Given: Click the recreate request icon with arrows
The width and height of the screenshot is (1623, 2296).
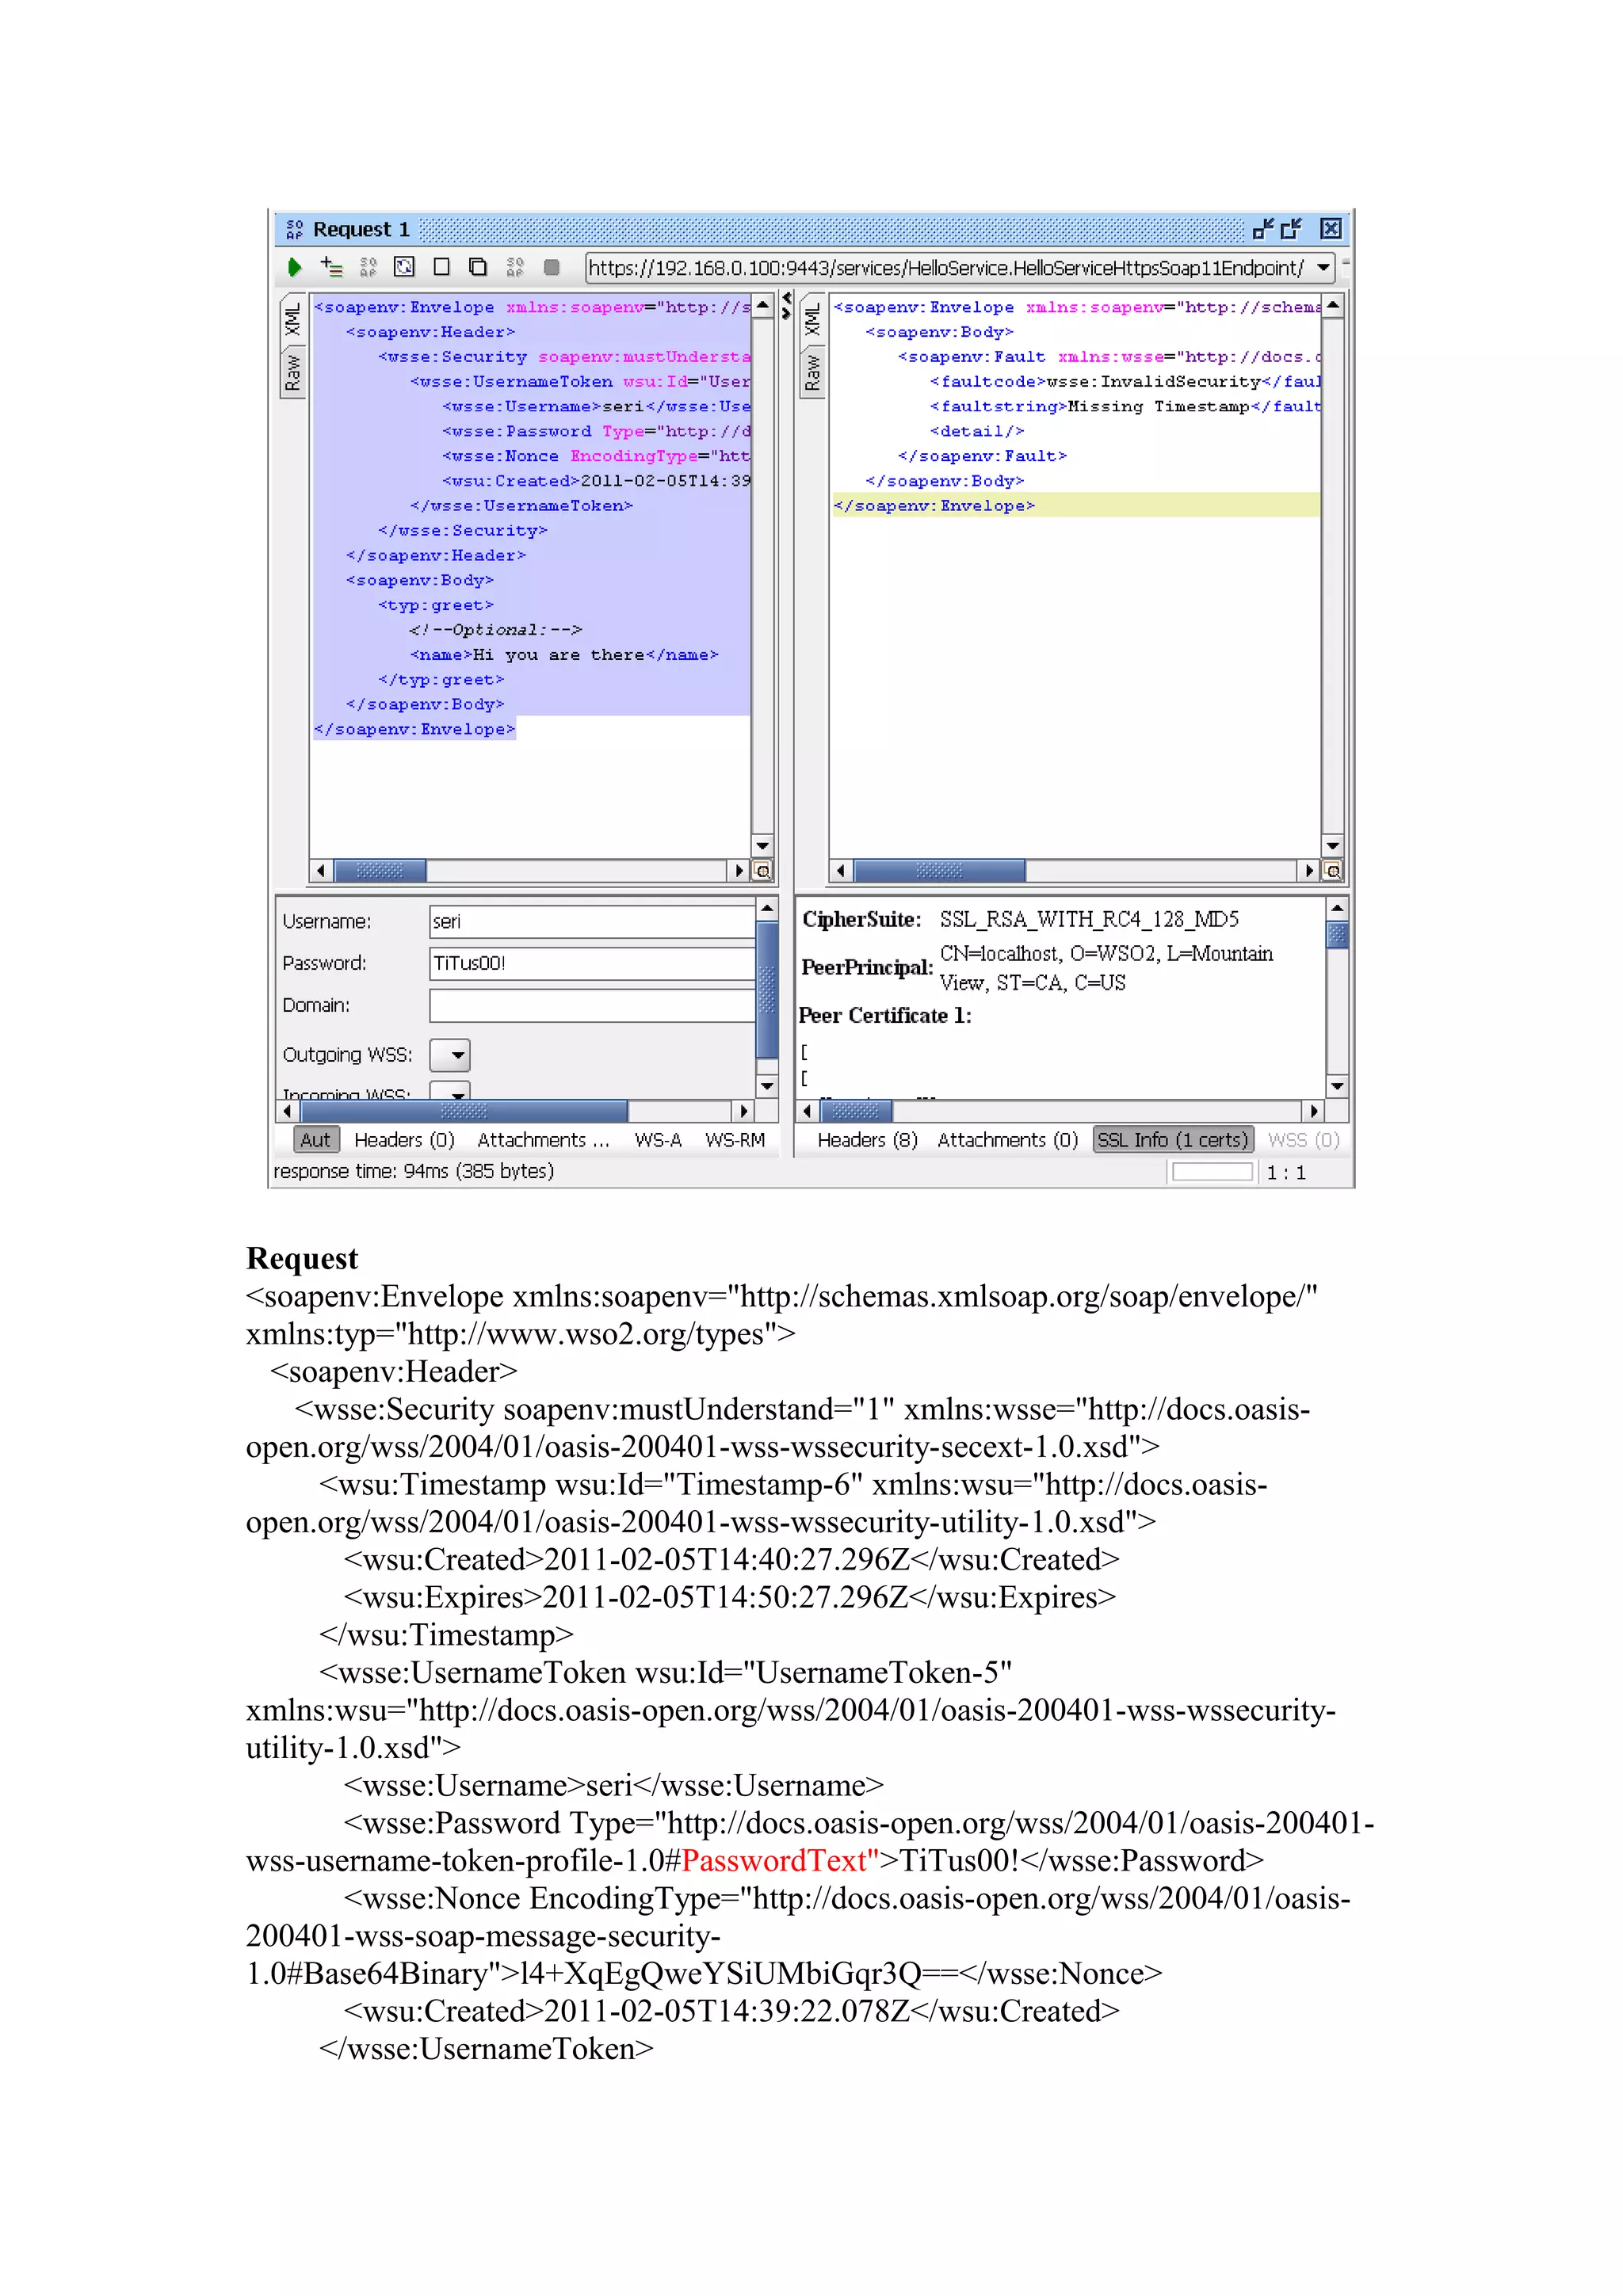Looking at the screenshot, I should (x=404, y=267).
